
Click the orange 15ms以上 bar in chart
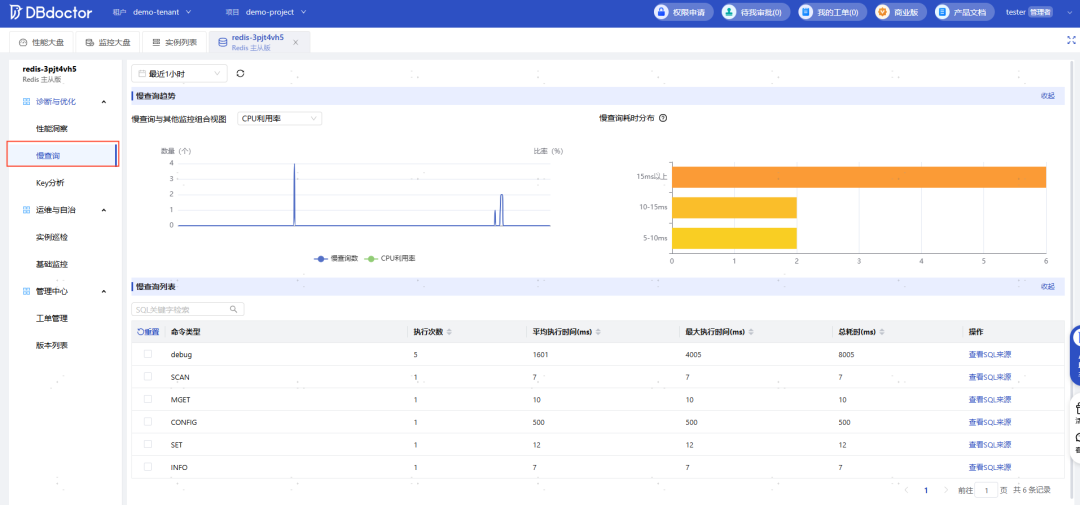858,177
